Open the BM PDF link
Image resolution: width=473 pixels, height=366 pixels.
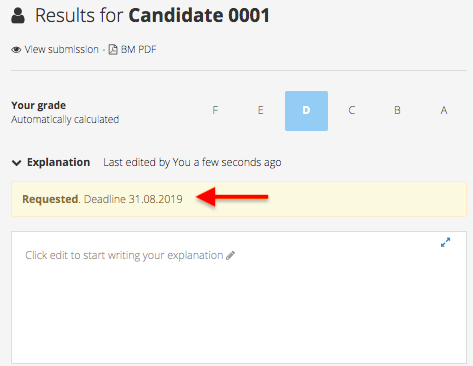[138, 49]
